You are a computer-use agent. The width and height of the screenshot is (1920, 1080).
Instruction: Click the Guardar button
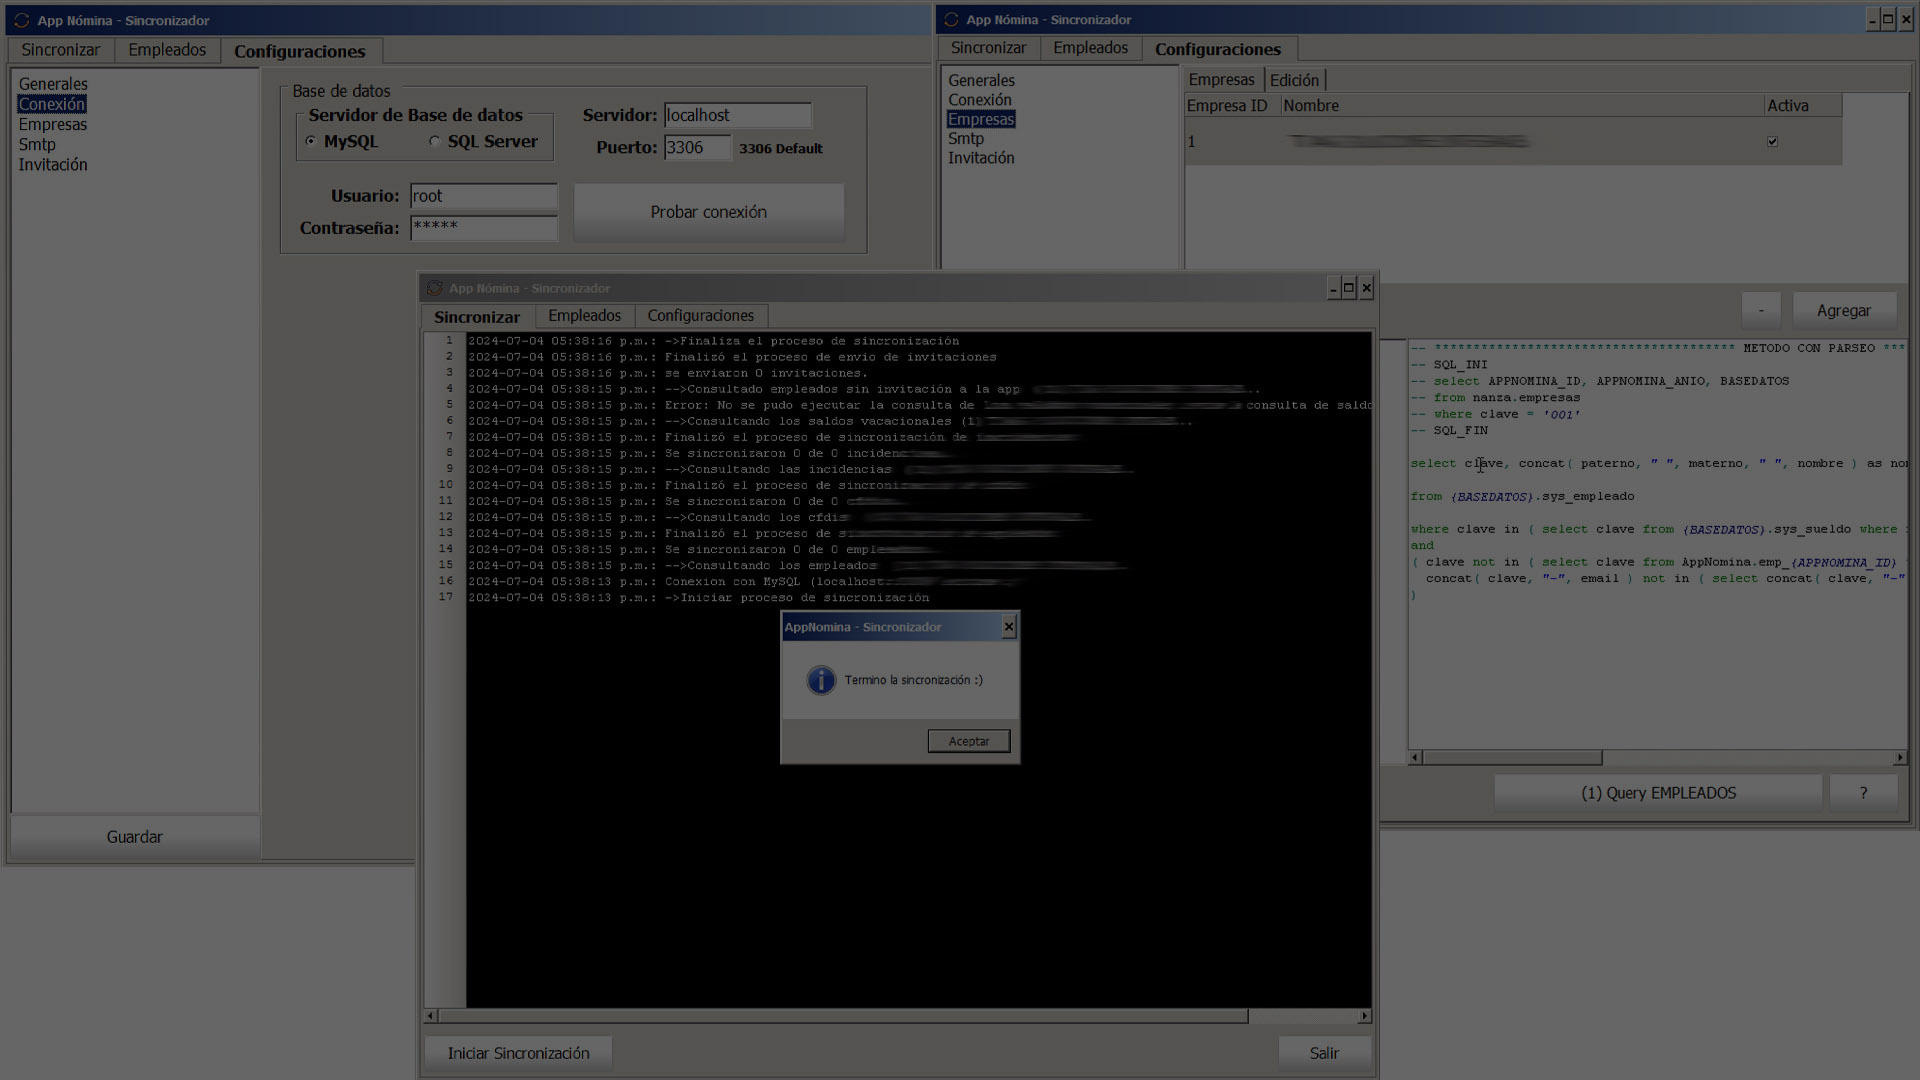click(x=134, y=837)
